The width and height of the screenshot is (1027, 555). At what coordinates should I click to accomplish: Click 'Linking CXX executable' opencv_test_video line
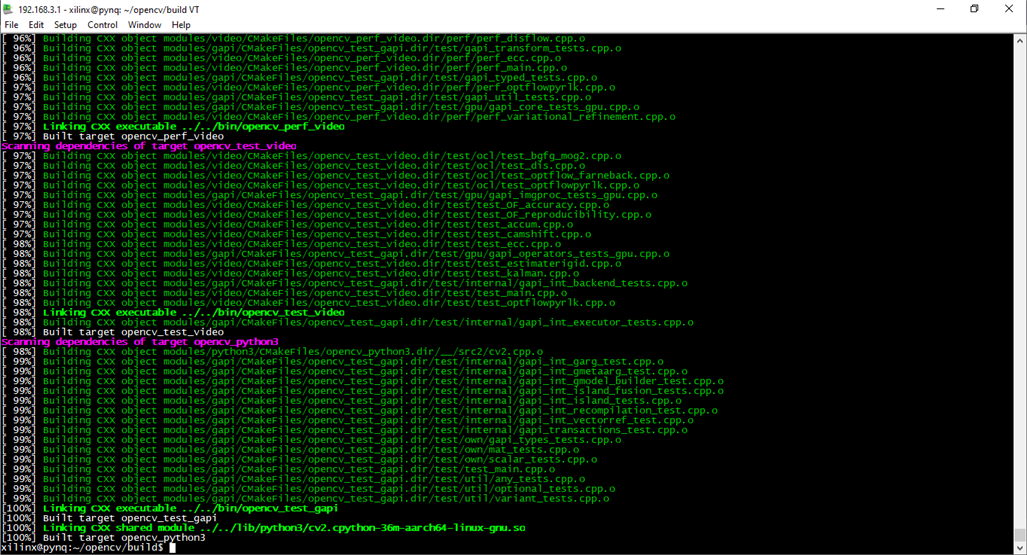click(x=173, y=312)
